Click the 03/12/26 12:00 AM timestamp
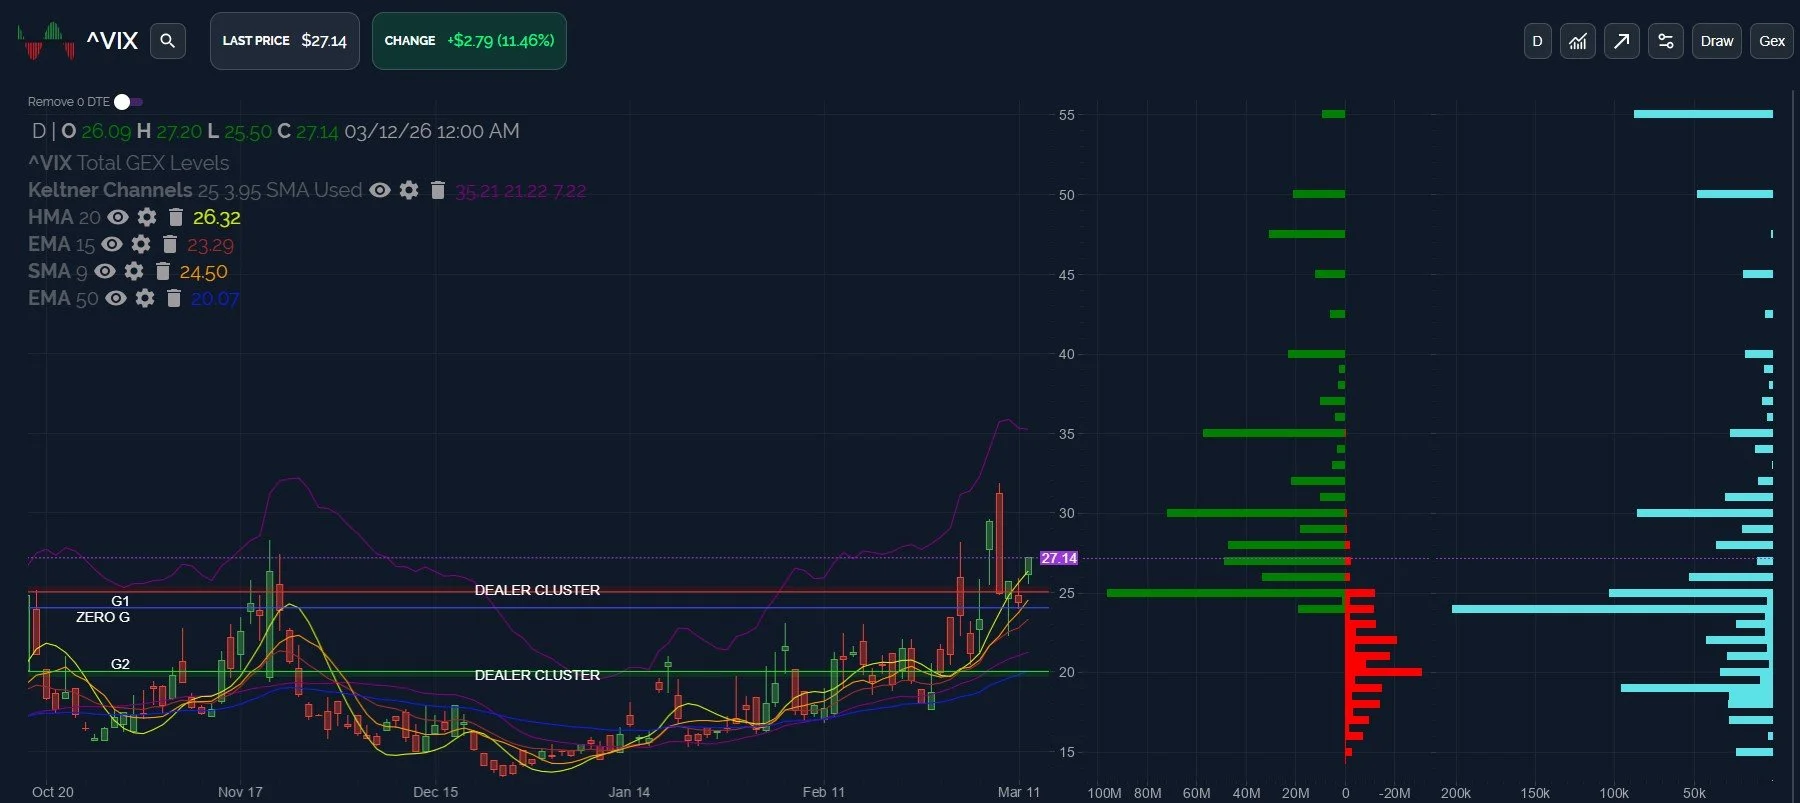 pyautogui.click(x=432, y=131)
